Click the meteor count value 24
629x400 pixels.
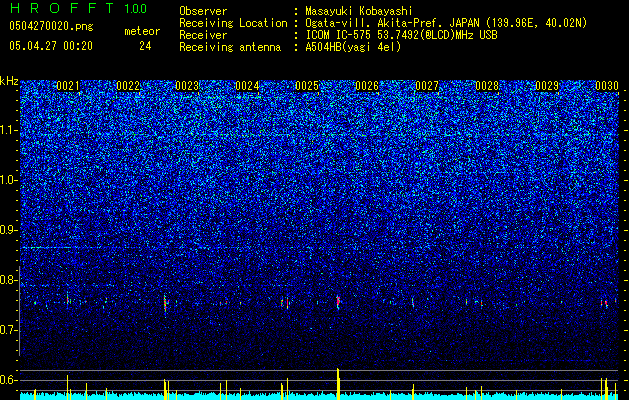pos(145,46)
